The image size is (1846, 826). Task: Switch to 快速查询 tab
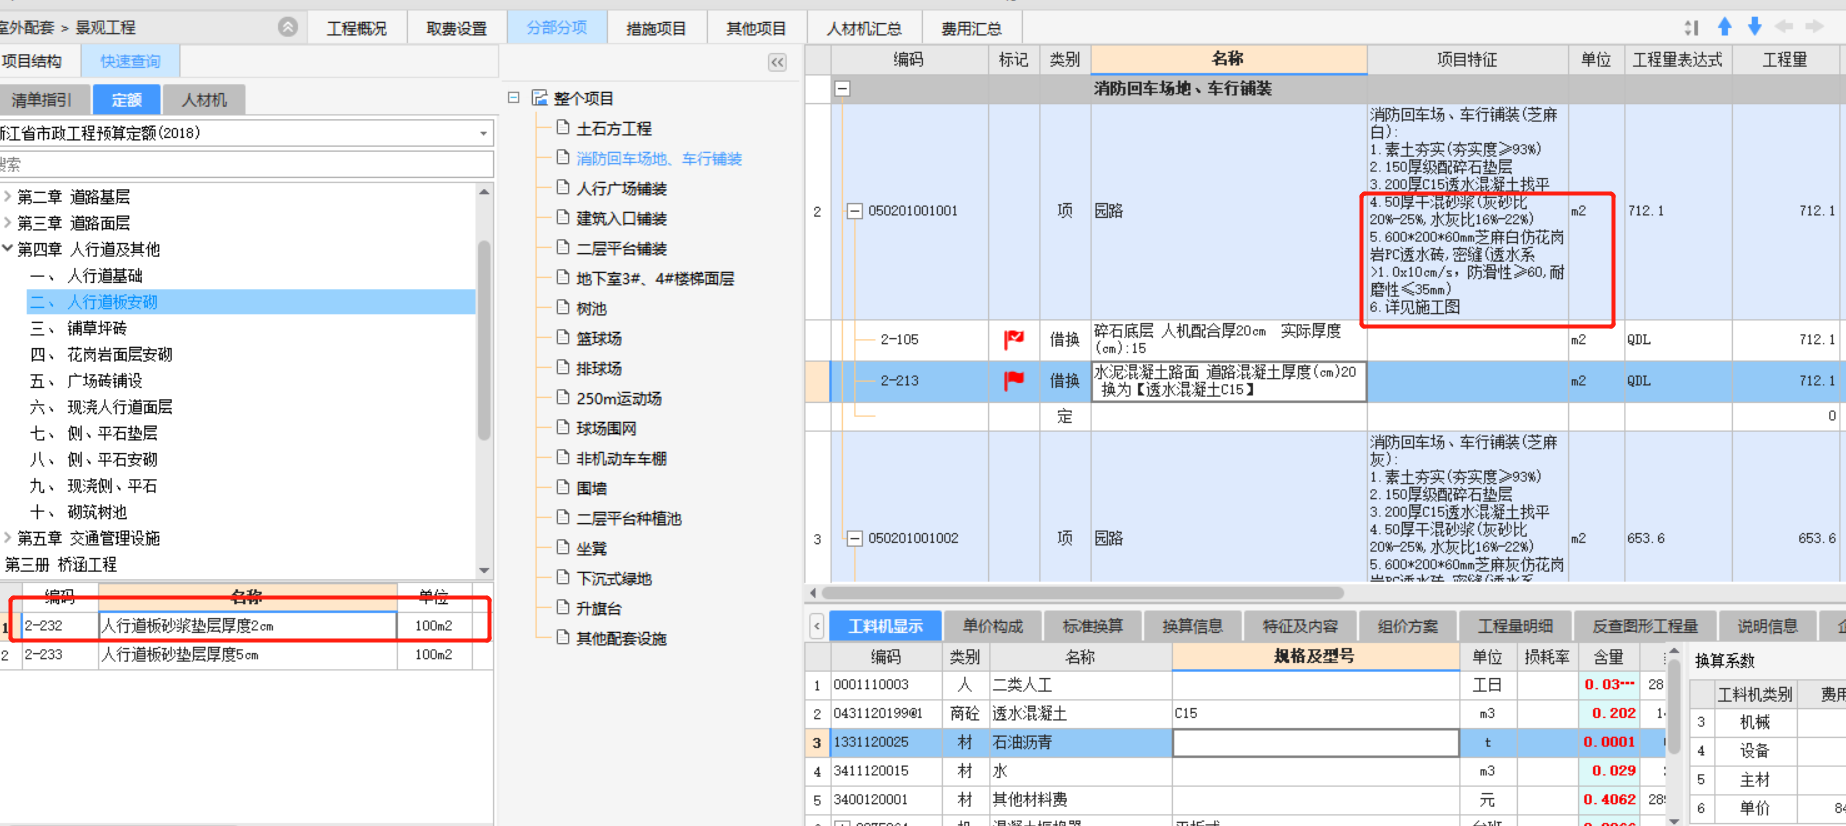click(x=130, y=61)
